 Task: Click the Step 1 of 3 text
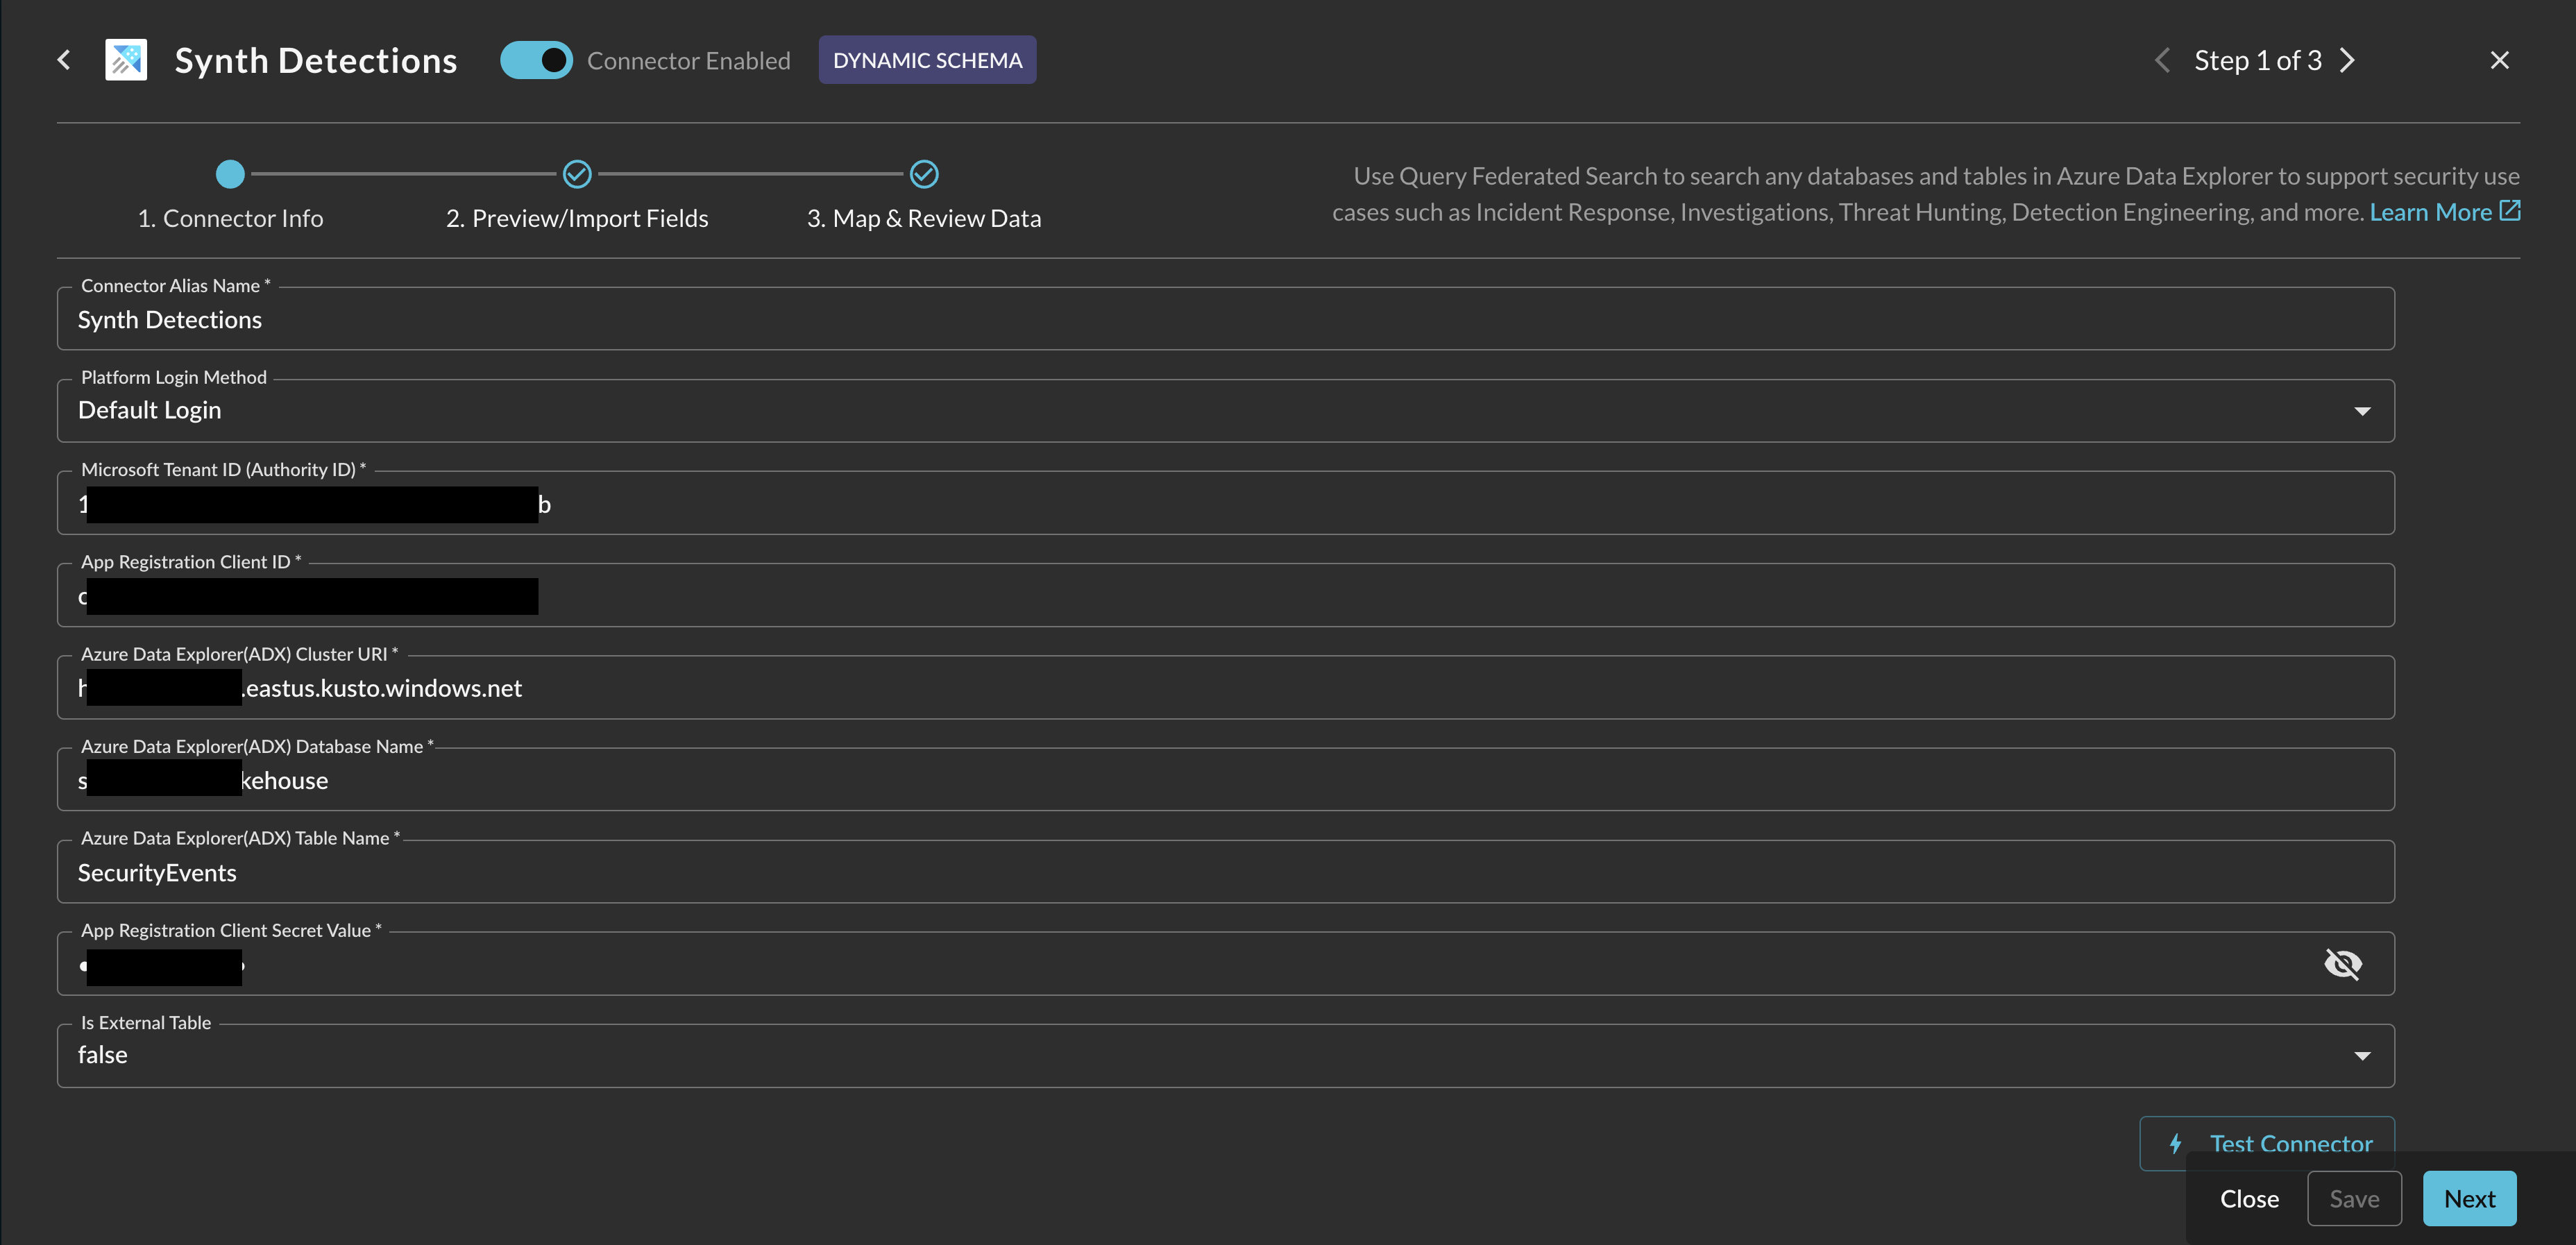click(x=2258, y=60)
